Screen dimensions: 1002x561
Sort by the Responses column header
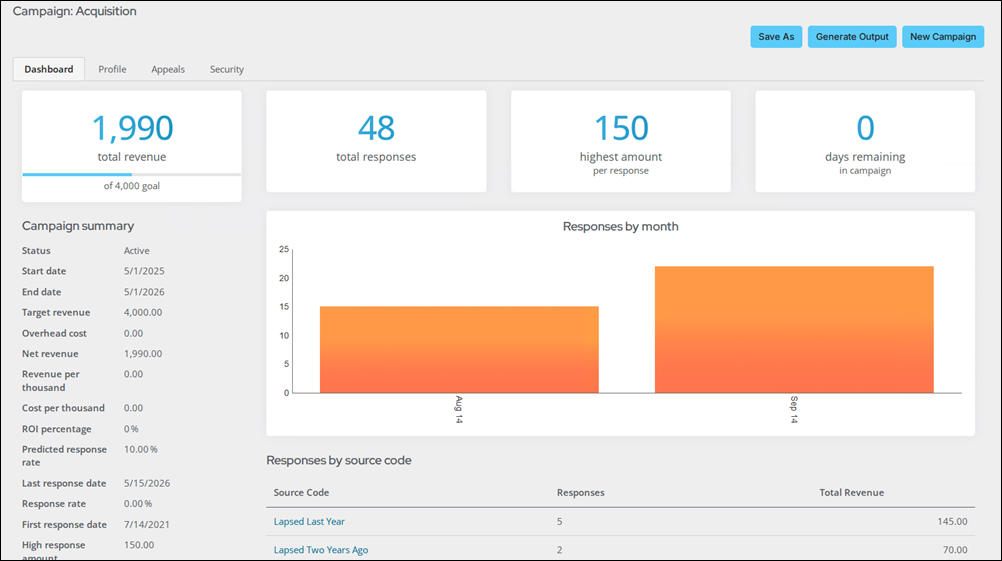pyautogui.click(x=580, y=493)
